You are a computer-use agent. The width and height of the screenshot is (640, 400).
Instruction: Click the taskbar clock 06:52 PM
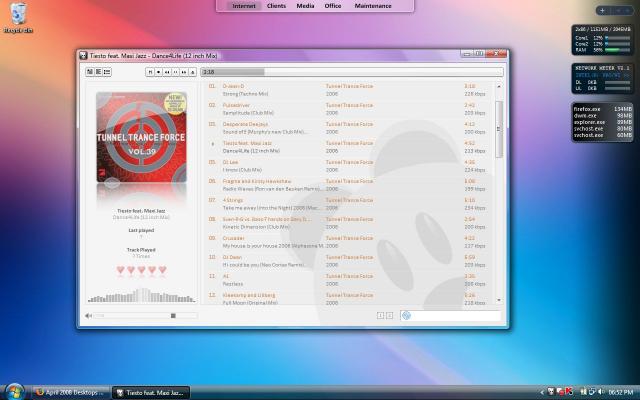620,393
